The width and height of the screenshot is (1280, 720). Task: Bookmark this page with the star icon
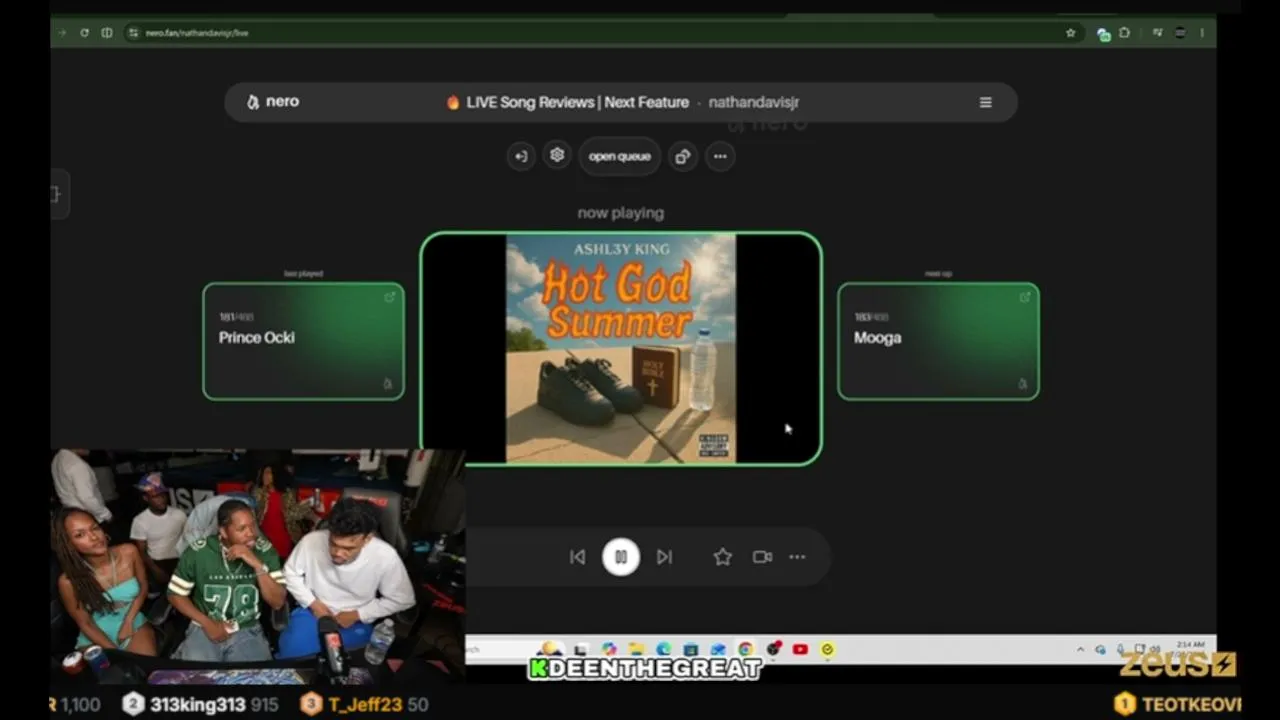(x=1070, y=33)
